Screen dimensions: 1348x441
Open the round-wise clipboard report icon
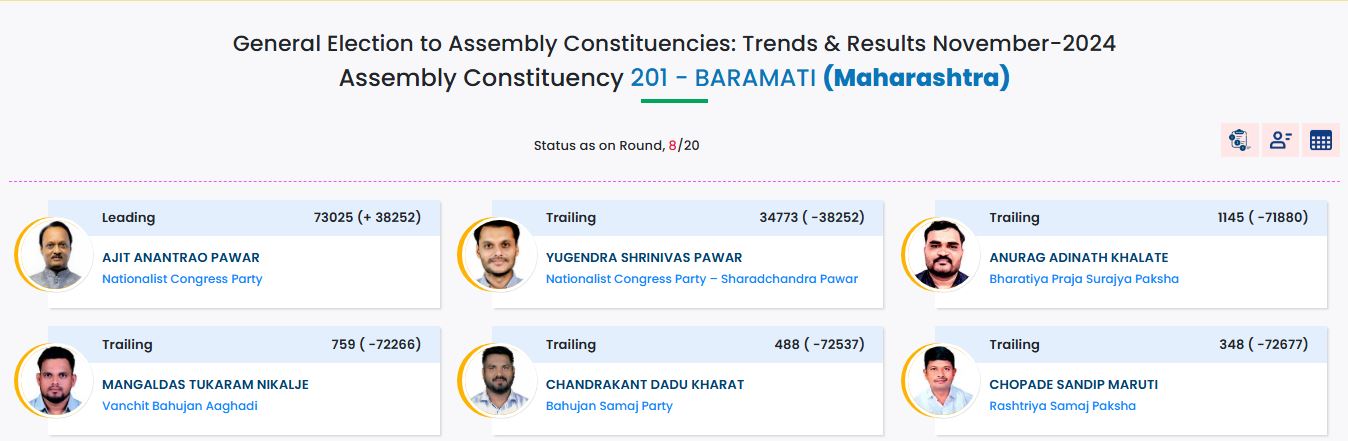tap(1239, 140)
